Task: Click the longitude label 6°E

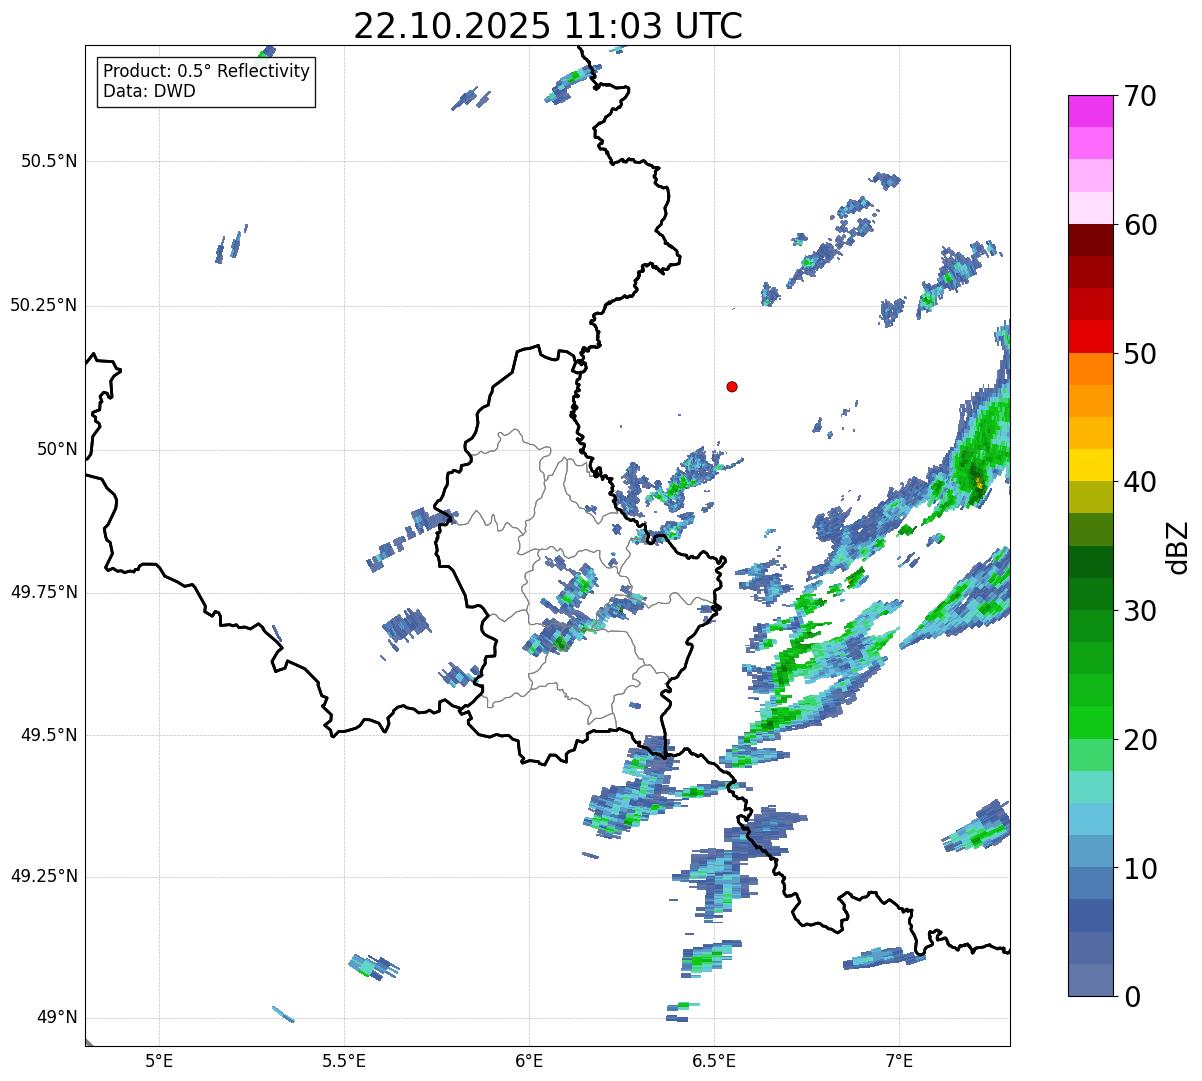Action: pos(529,1060)
